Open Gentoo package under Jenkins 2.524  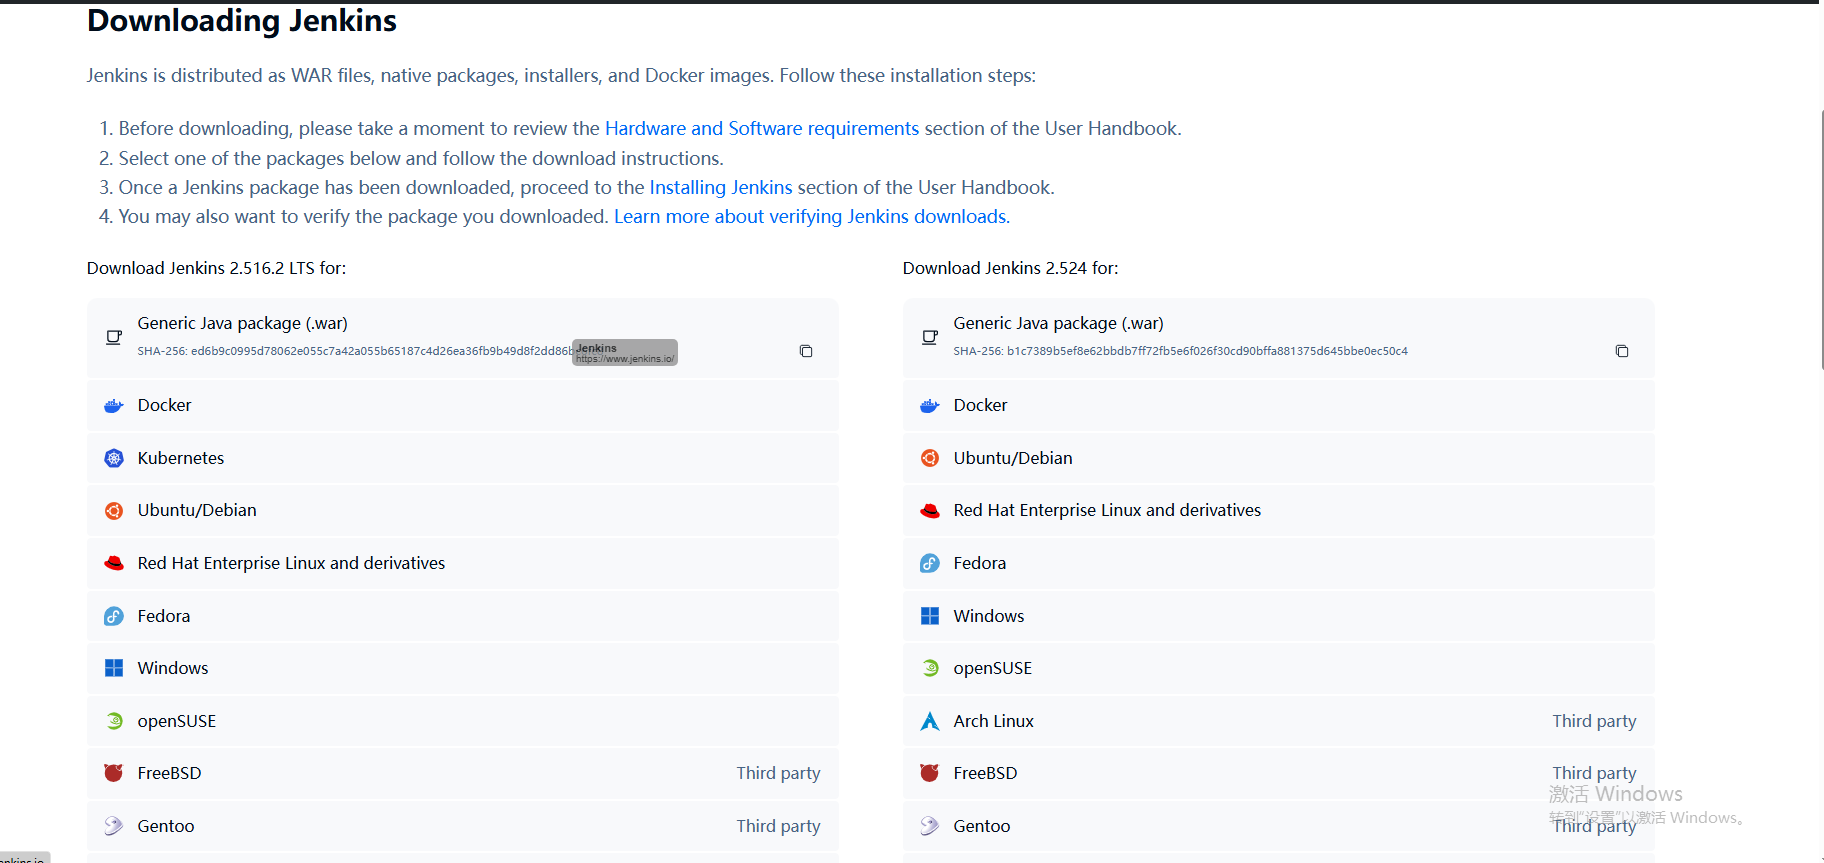pyautogui.click(x=1279, y=826)
